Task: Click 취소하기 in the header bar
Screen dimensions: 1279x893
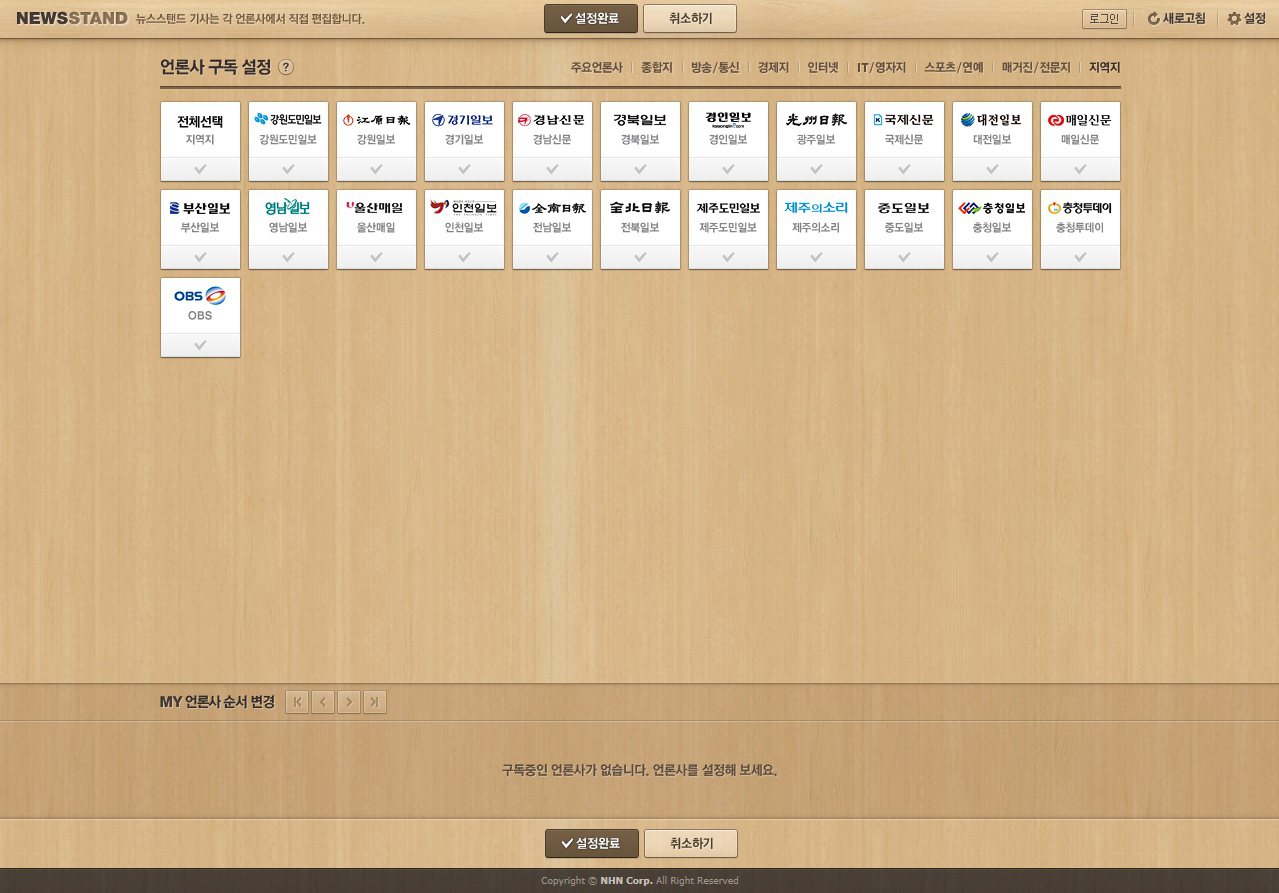Action: point(690,18)
